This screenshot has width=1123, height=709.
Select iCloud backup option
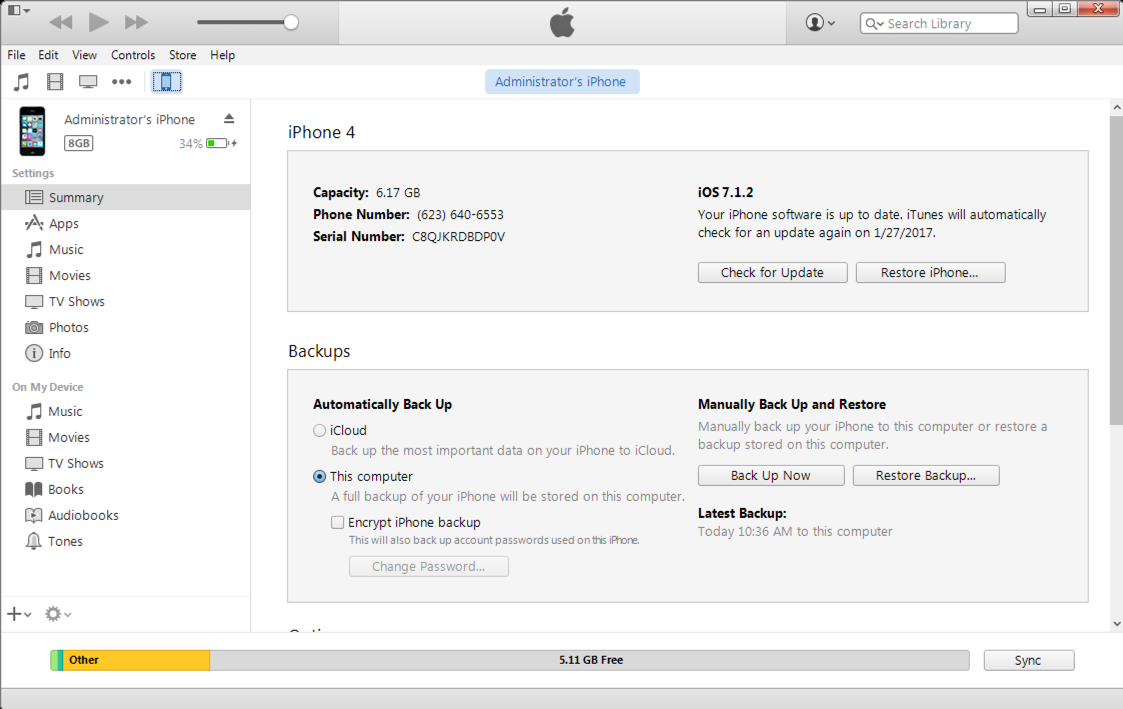click(319, 430)
